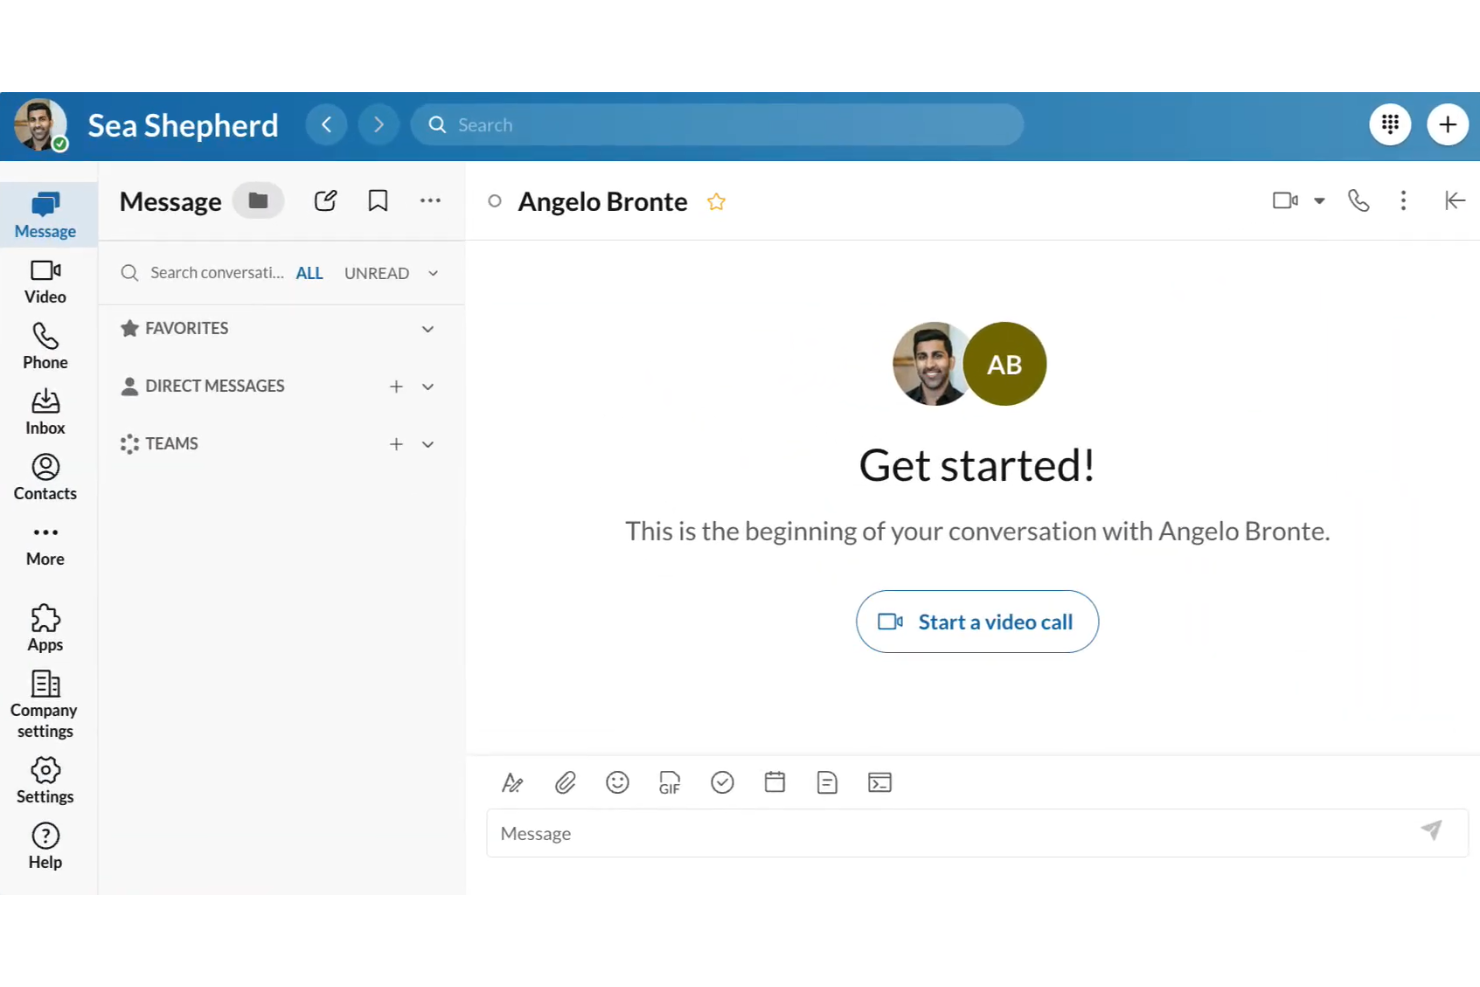Compose a new message with the pencil icon

325,201
